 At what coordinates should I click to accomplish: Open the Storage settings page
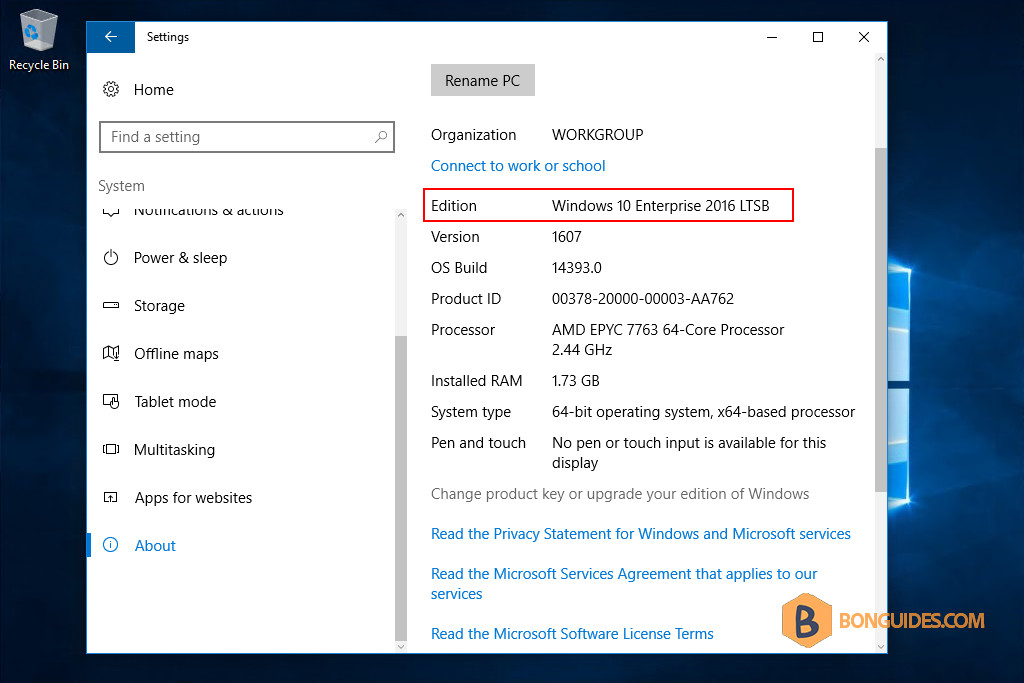[159, 306]
